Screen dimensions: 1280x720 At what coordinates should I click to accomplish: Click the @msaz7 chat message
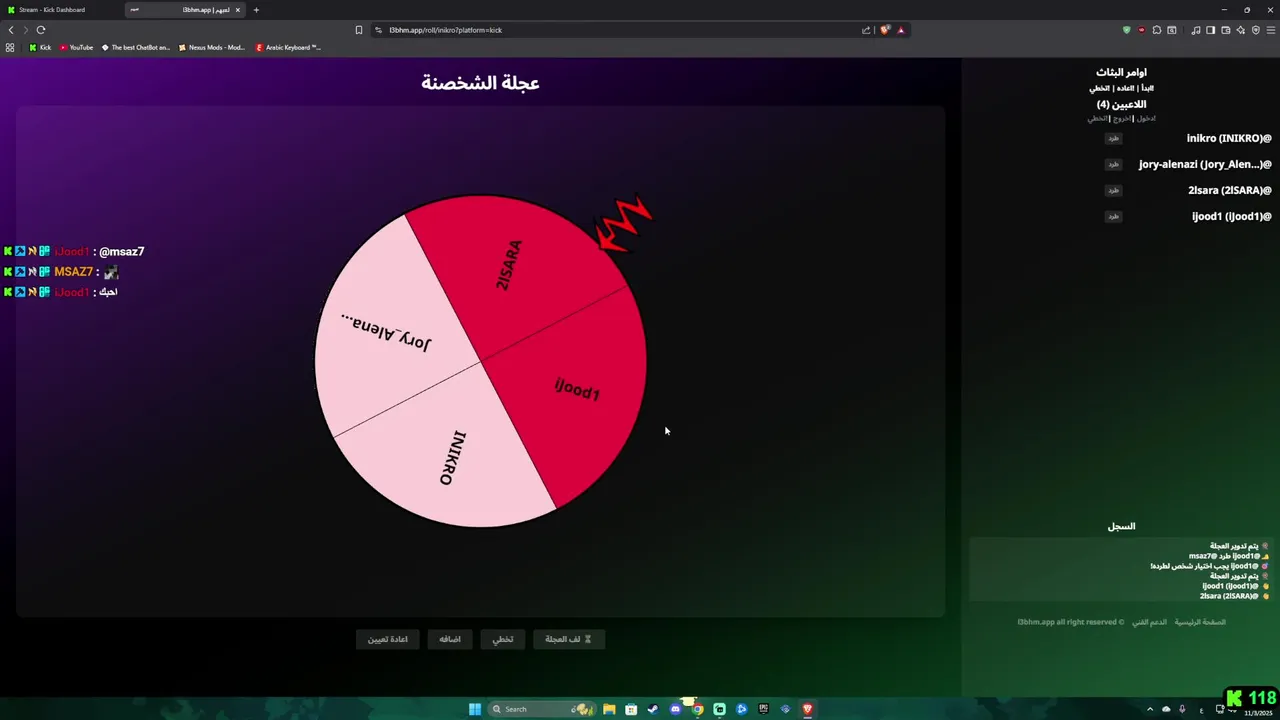[x=122, y=252]
